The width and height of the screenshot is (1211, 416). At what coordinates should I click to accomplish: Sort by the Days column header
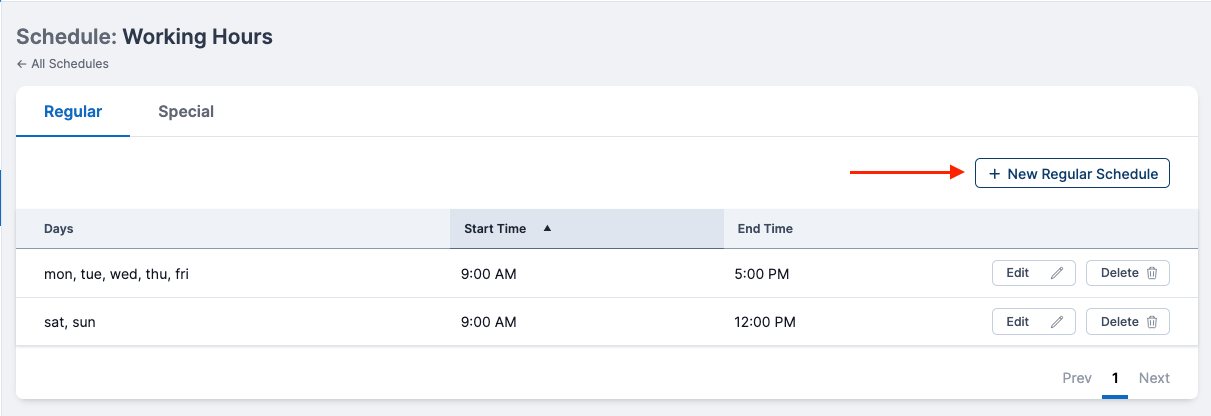(x=59, y=229)
